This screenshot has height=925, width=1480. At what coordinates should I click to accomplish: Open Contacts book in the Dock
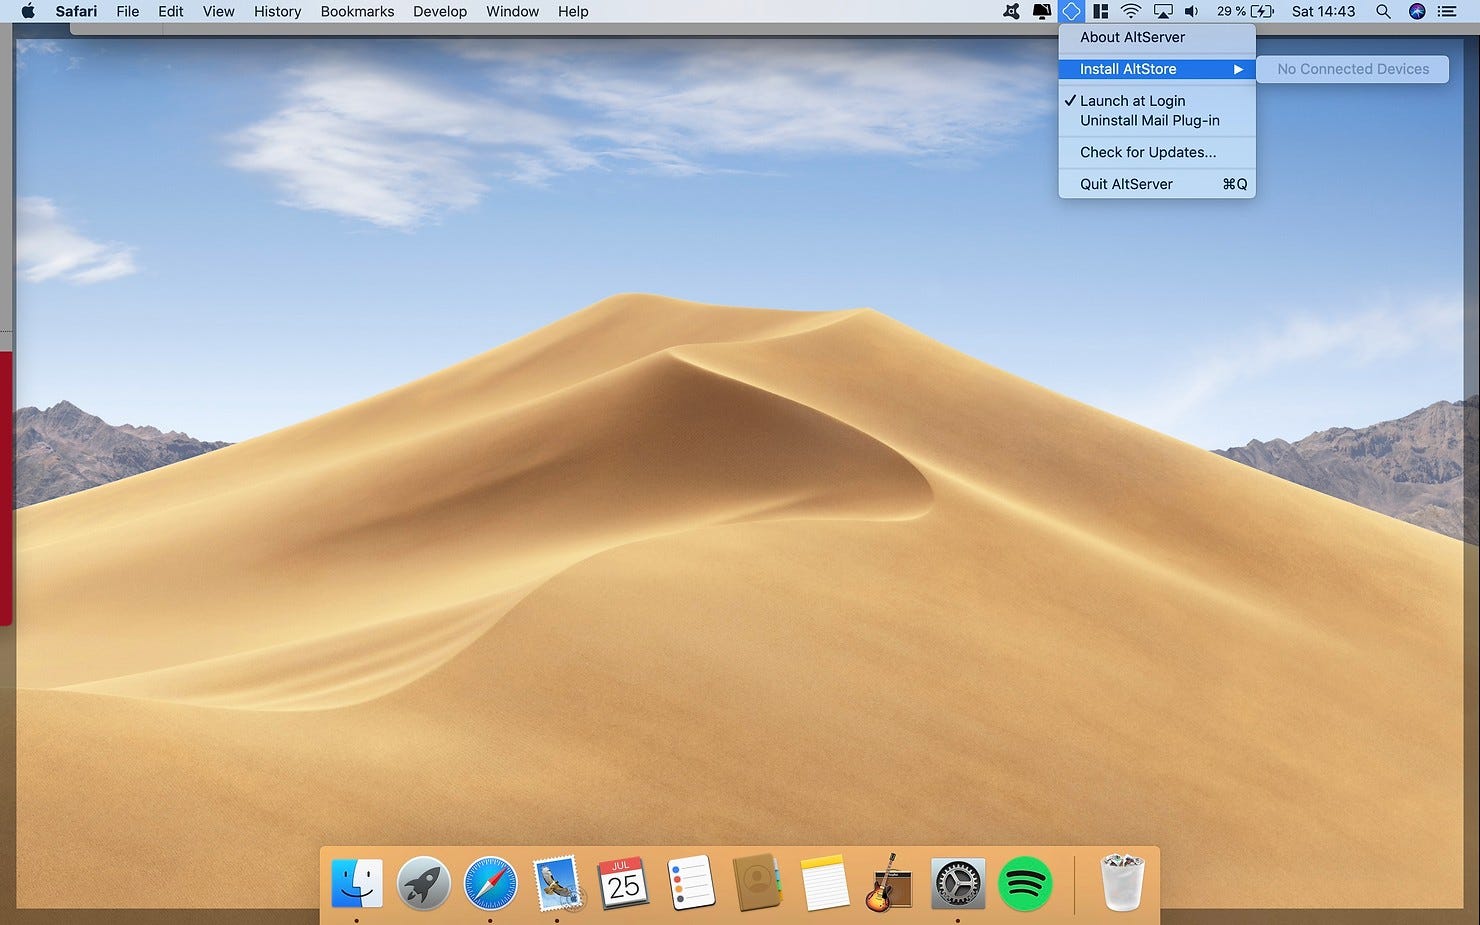(757, 883)
